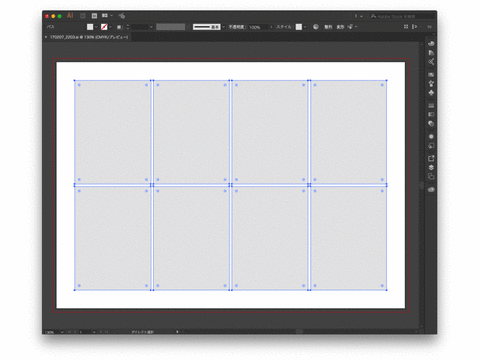The height and width of the screenshot is (360, 480).
Task: Select the top-left gray rectangle
Action: (x=113, y=132)
